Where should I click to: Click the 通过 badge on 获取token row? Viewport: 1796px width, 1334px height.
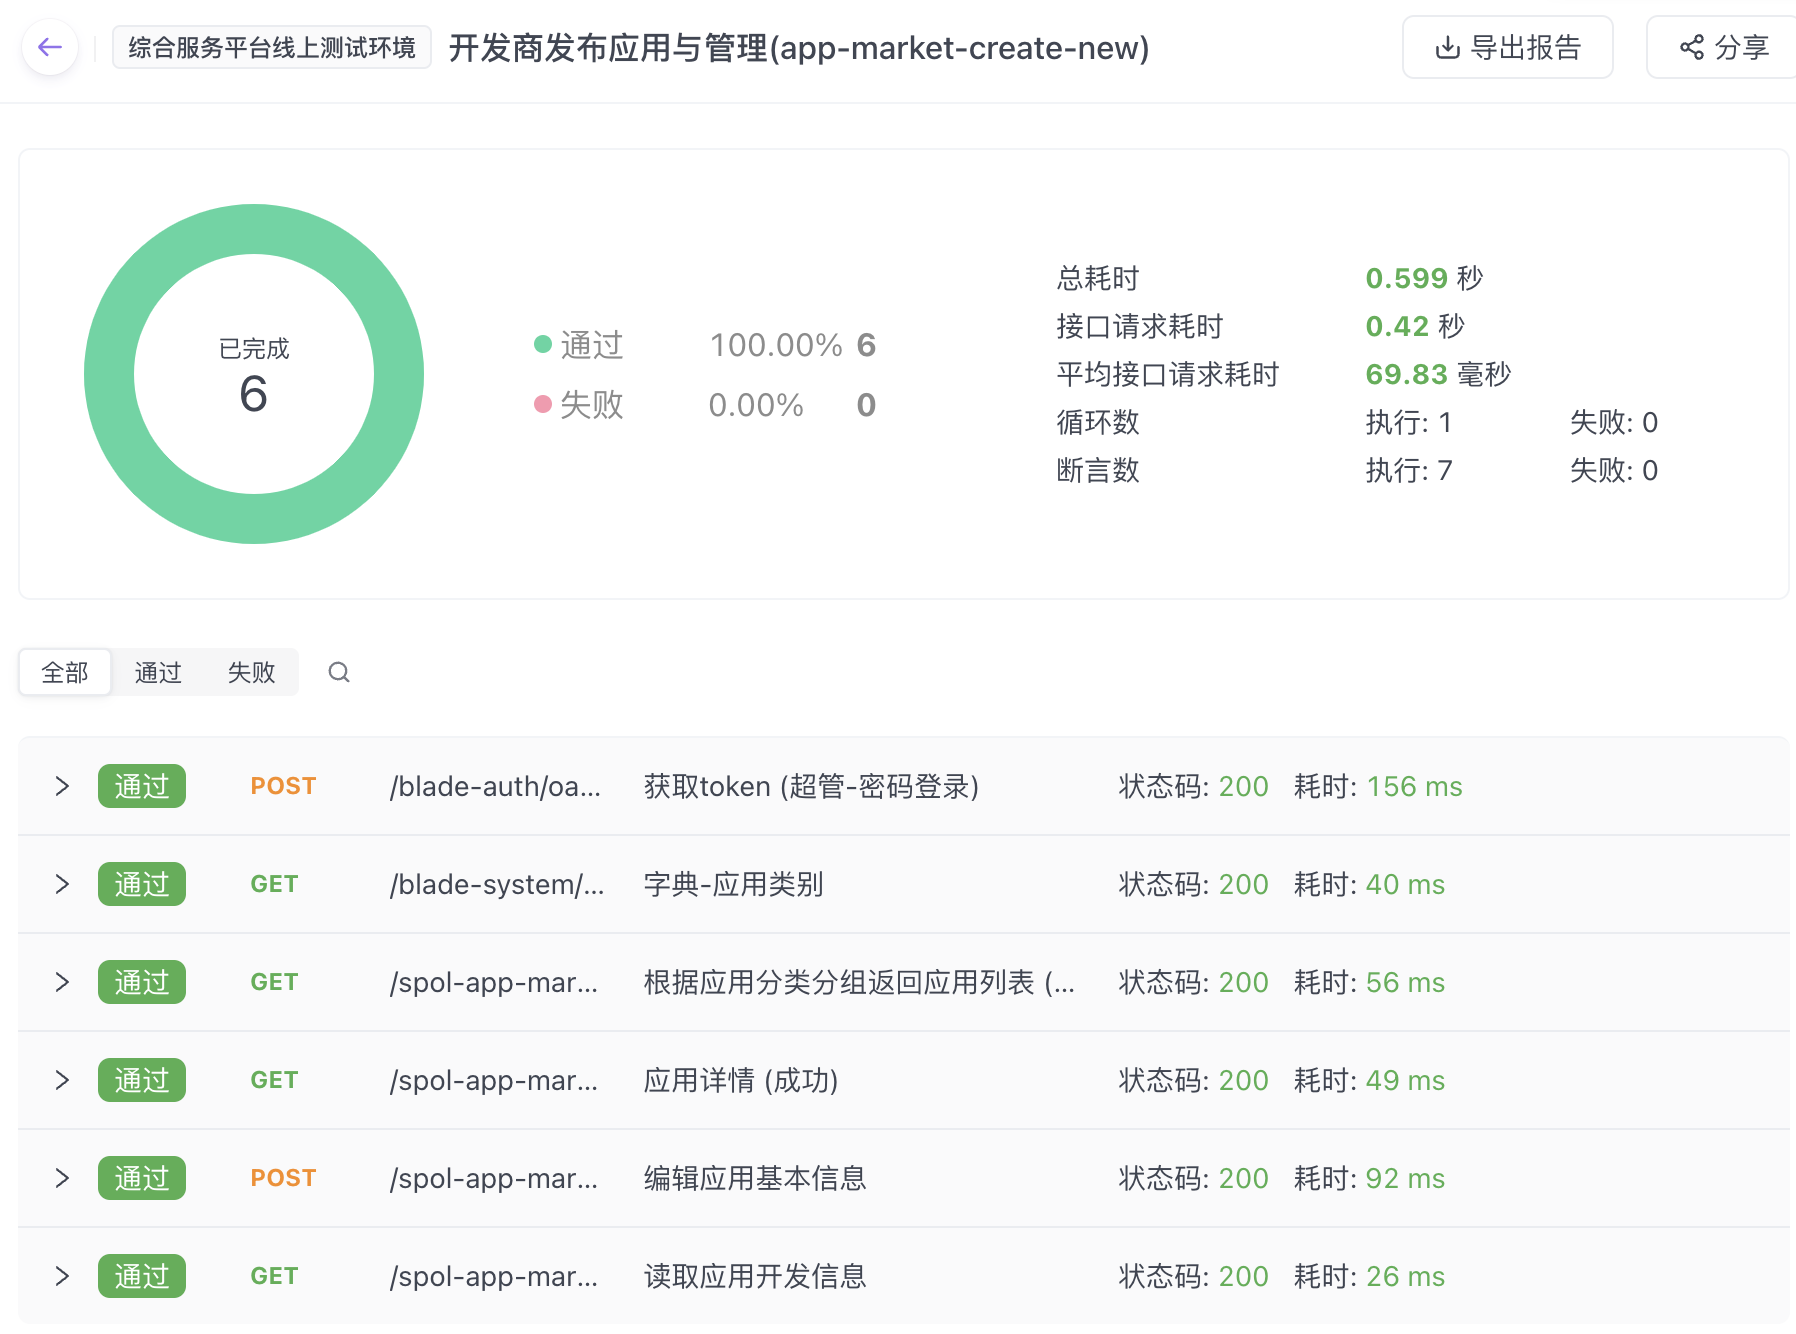(x=142, y=786)
